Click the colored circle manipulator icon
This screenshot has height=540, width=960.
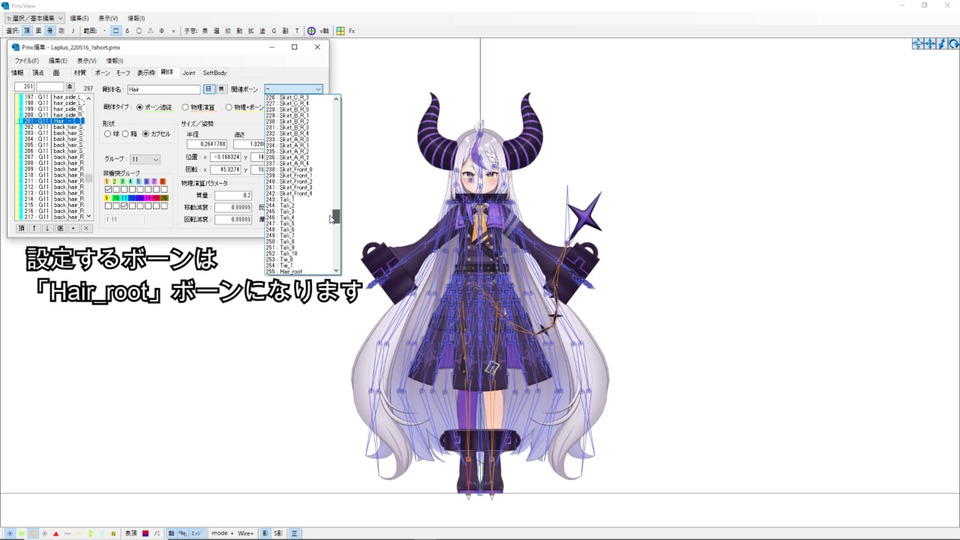[x=311, y=31]
